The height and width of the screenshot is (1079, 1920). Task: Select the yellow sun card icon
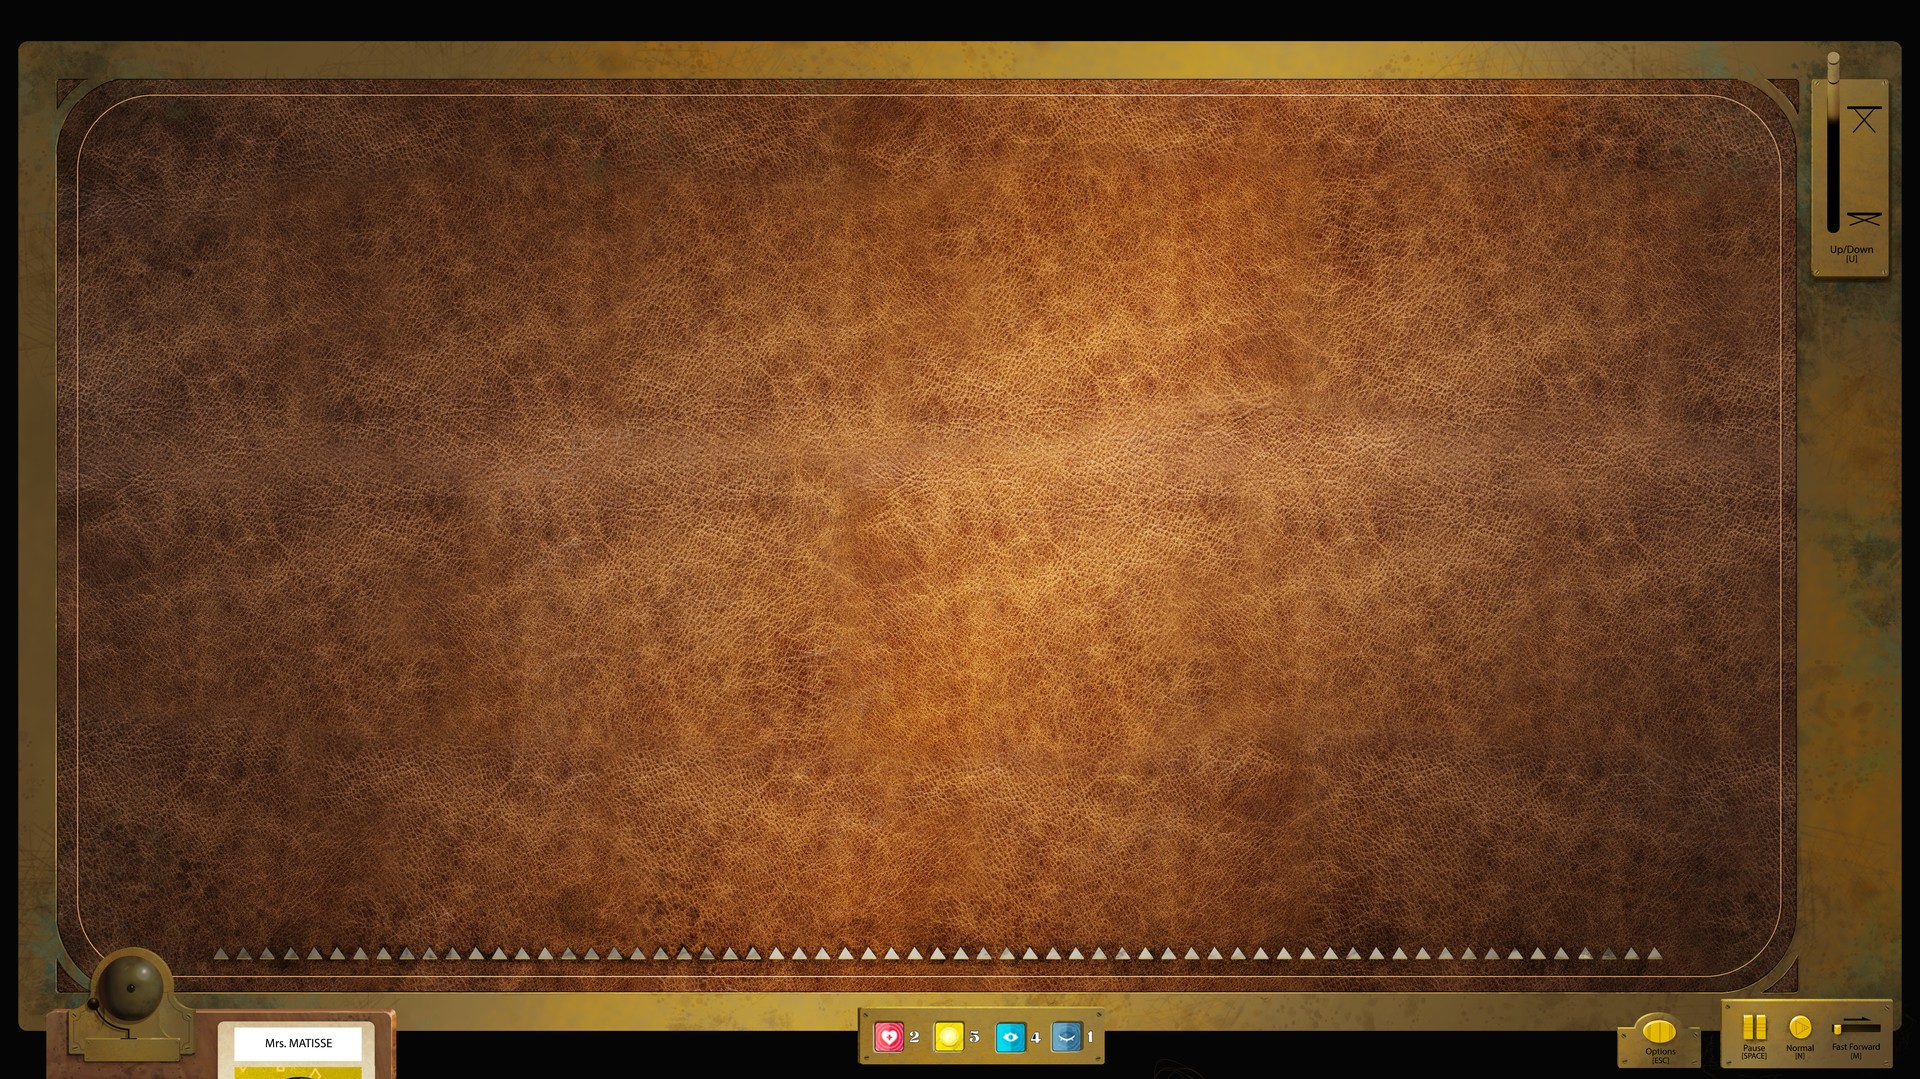click(x=948, y=1037)
